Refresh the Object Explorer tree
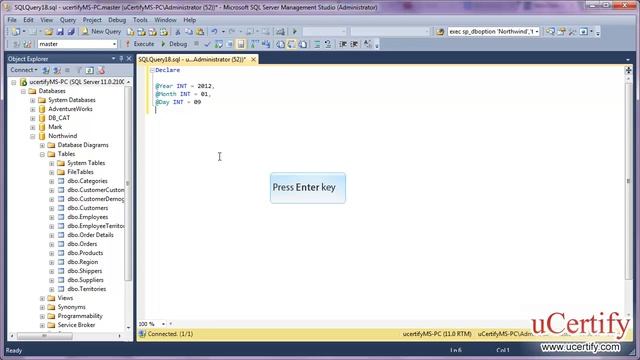Screen dimensions: 640x360 pos(90,70)
